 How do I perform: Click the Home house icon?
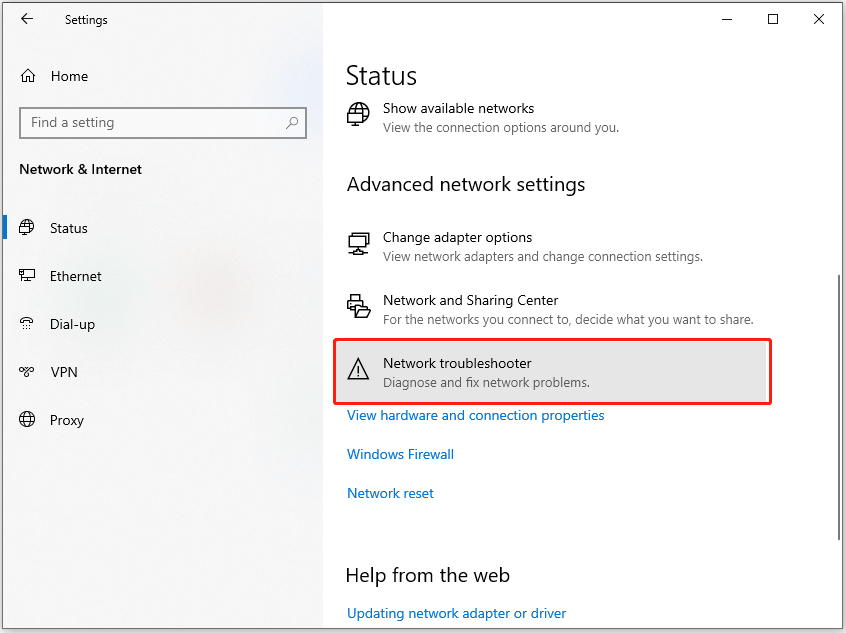(x=28, y=76)
